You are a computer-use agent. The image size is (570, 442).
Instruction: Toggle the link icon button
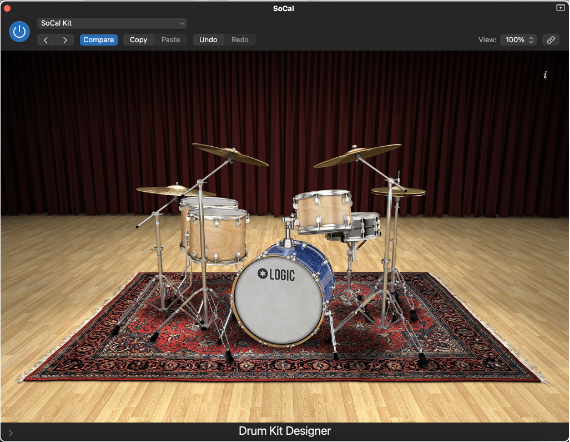tap(551, 40)
